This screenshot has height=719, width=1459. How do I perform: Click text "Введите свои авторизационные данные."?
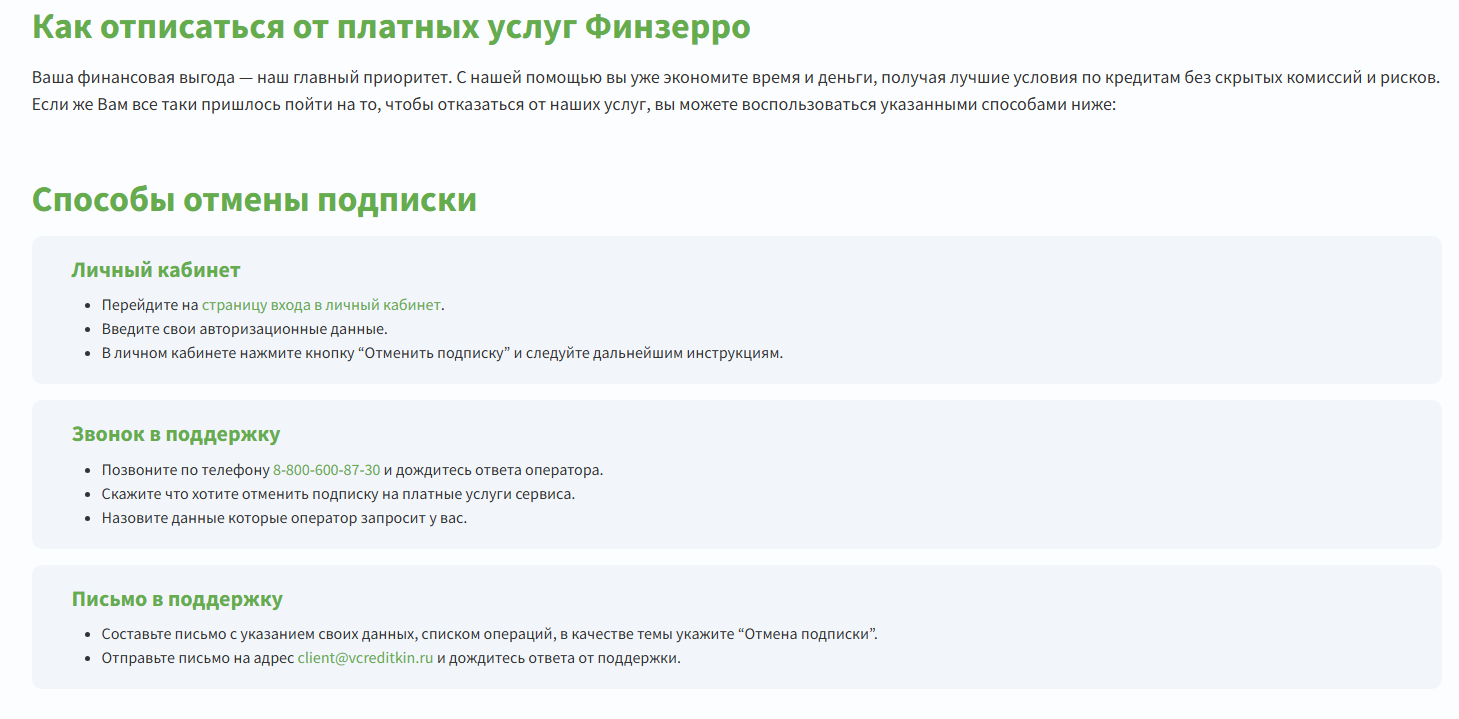pos(244,329)
